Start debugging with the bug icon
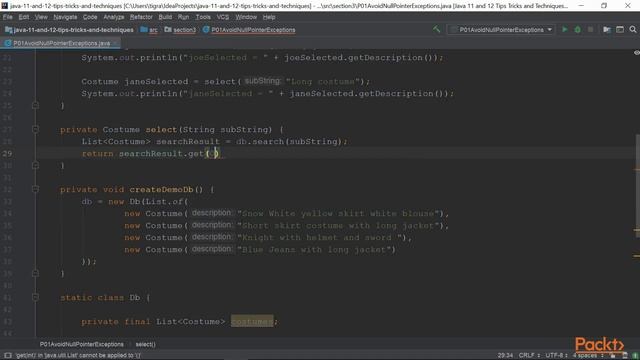The image size is (640, 360). pyautogui.click(x=578, y=29)
